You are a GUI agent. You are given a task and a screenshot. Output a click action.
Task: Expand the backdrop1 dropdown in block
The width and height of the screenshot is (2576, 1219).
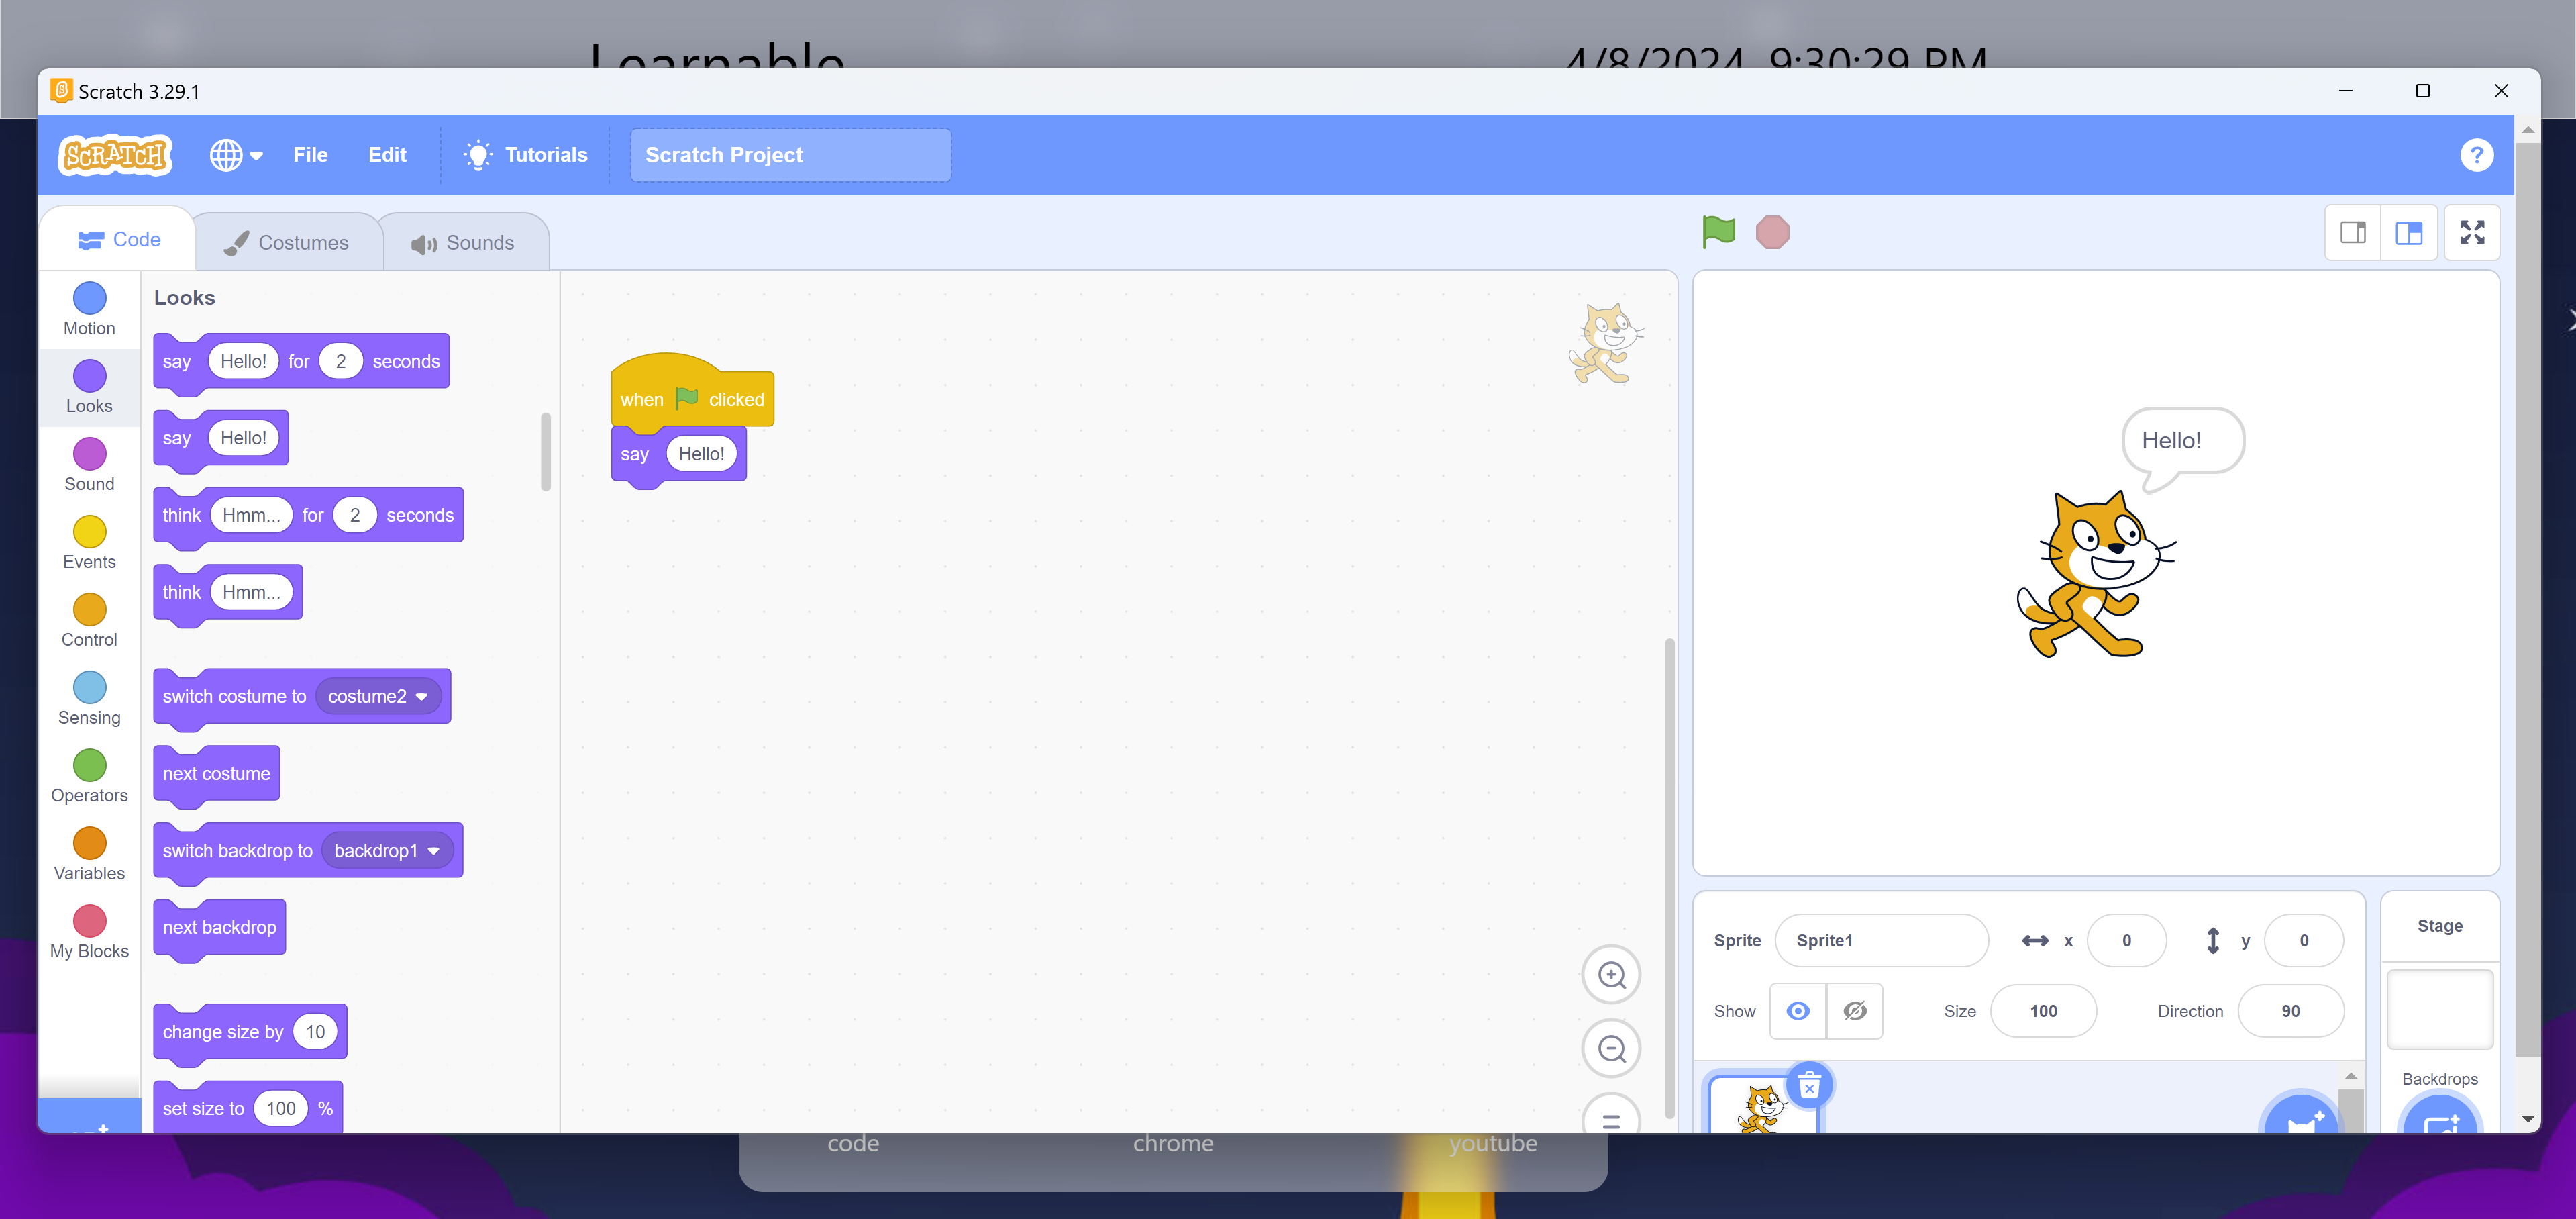point(433,851)
